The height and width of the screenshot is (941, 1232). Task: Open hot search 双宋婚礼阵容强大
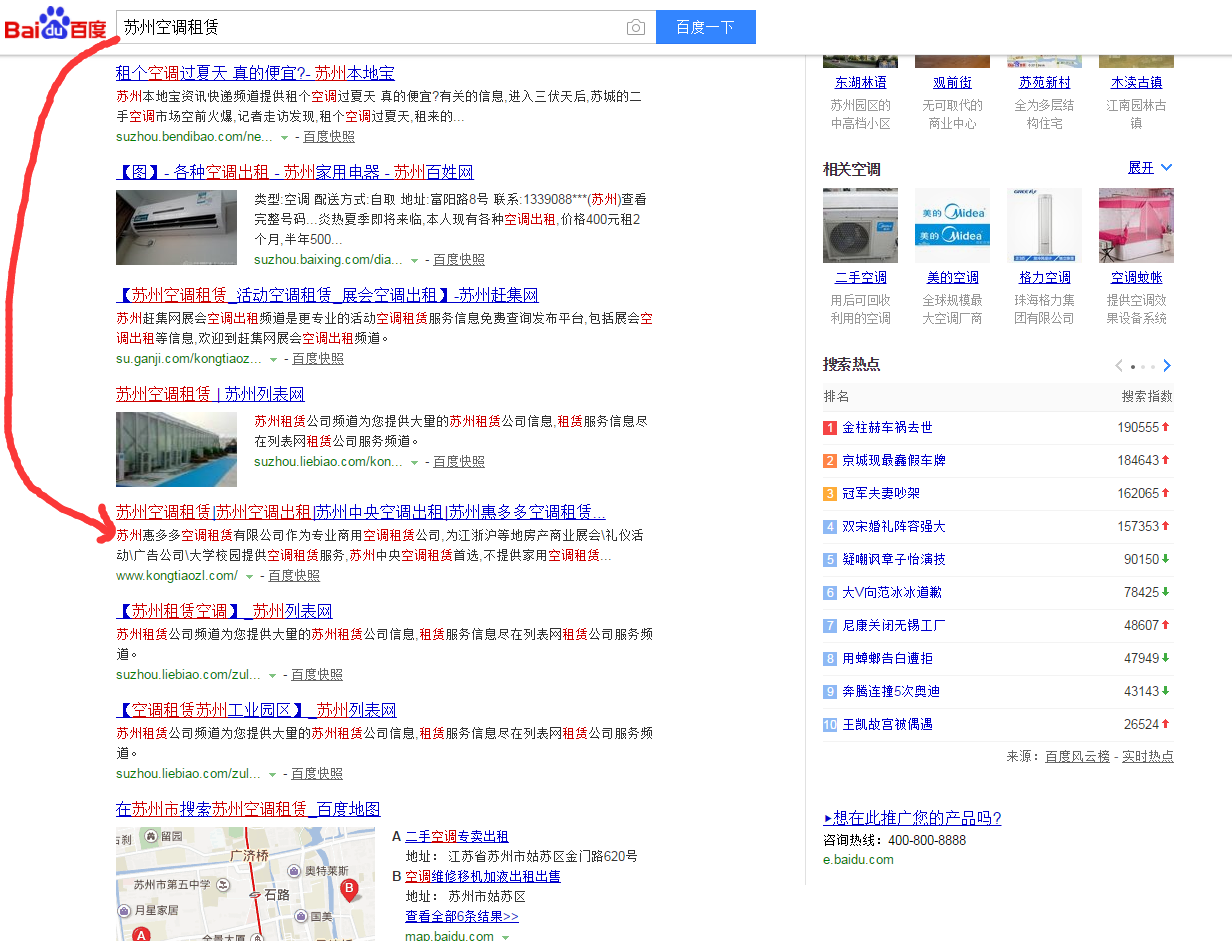tap(894, 526)
